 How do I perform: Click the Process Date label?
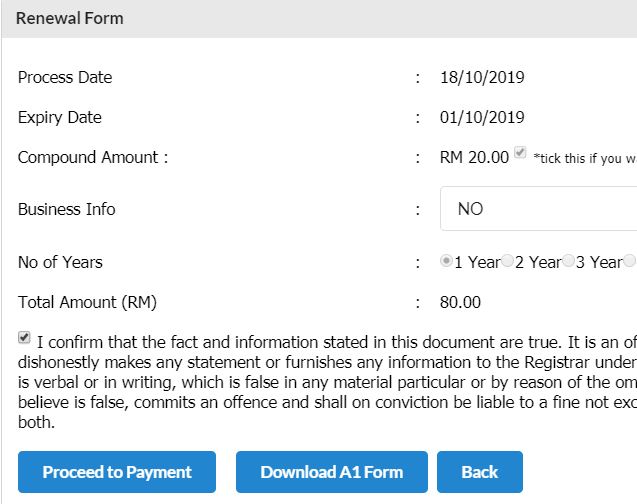click(65, 77)
